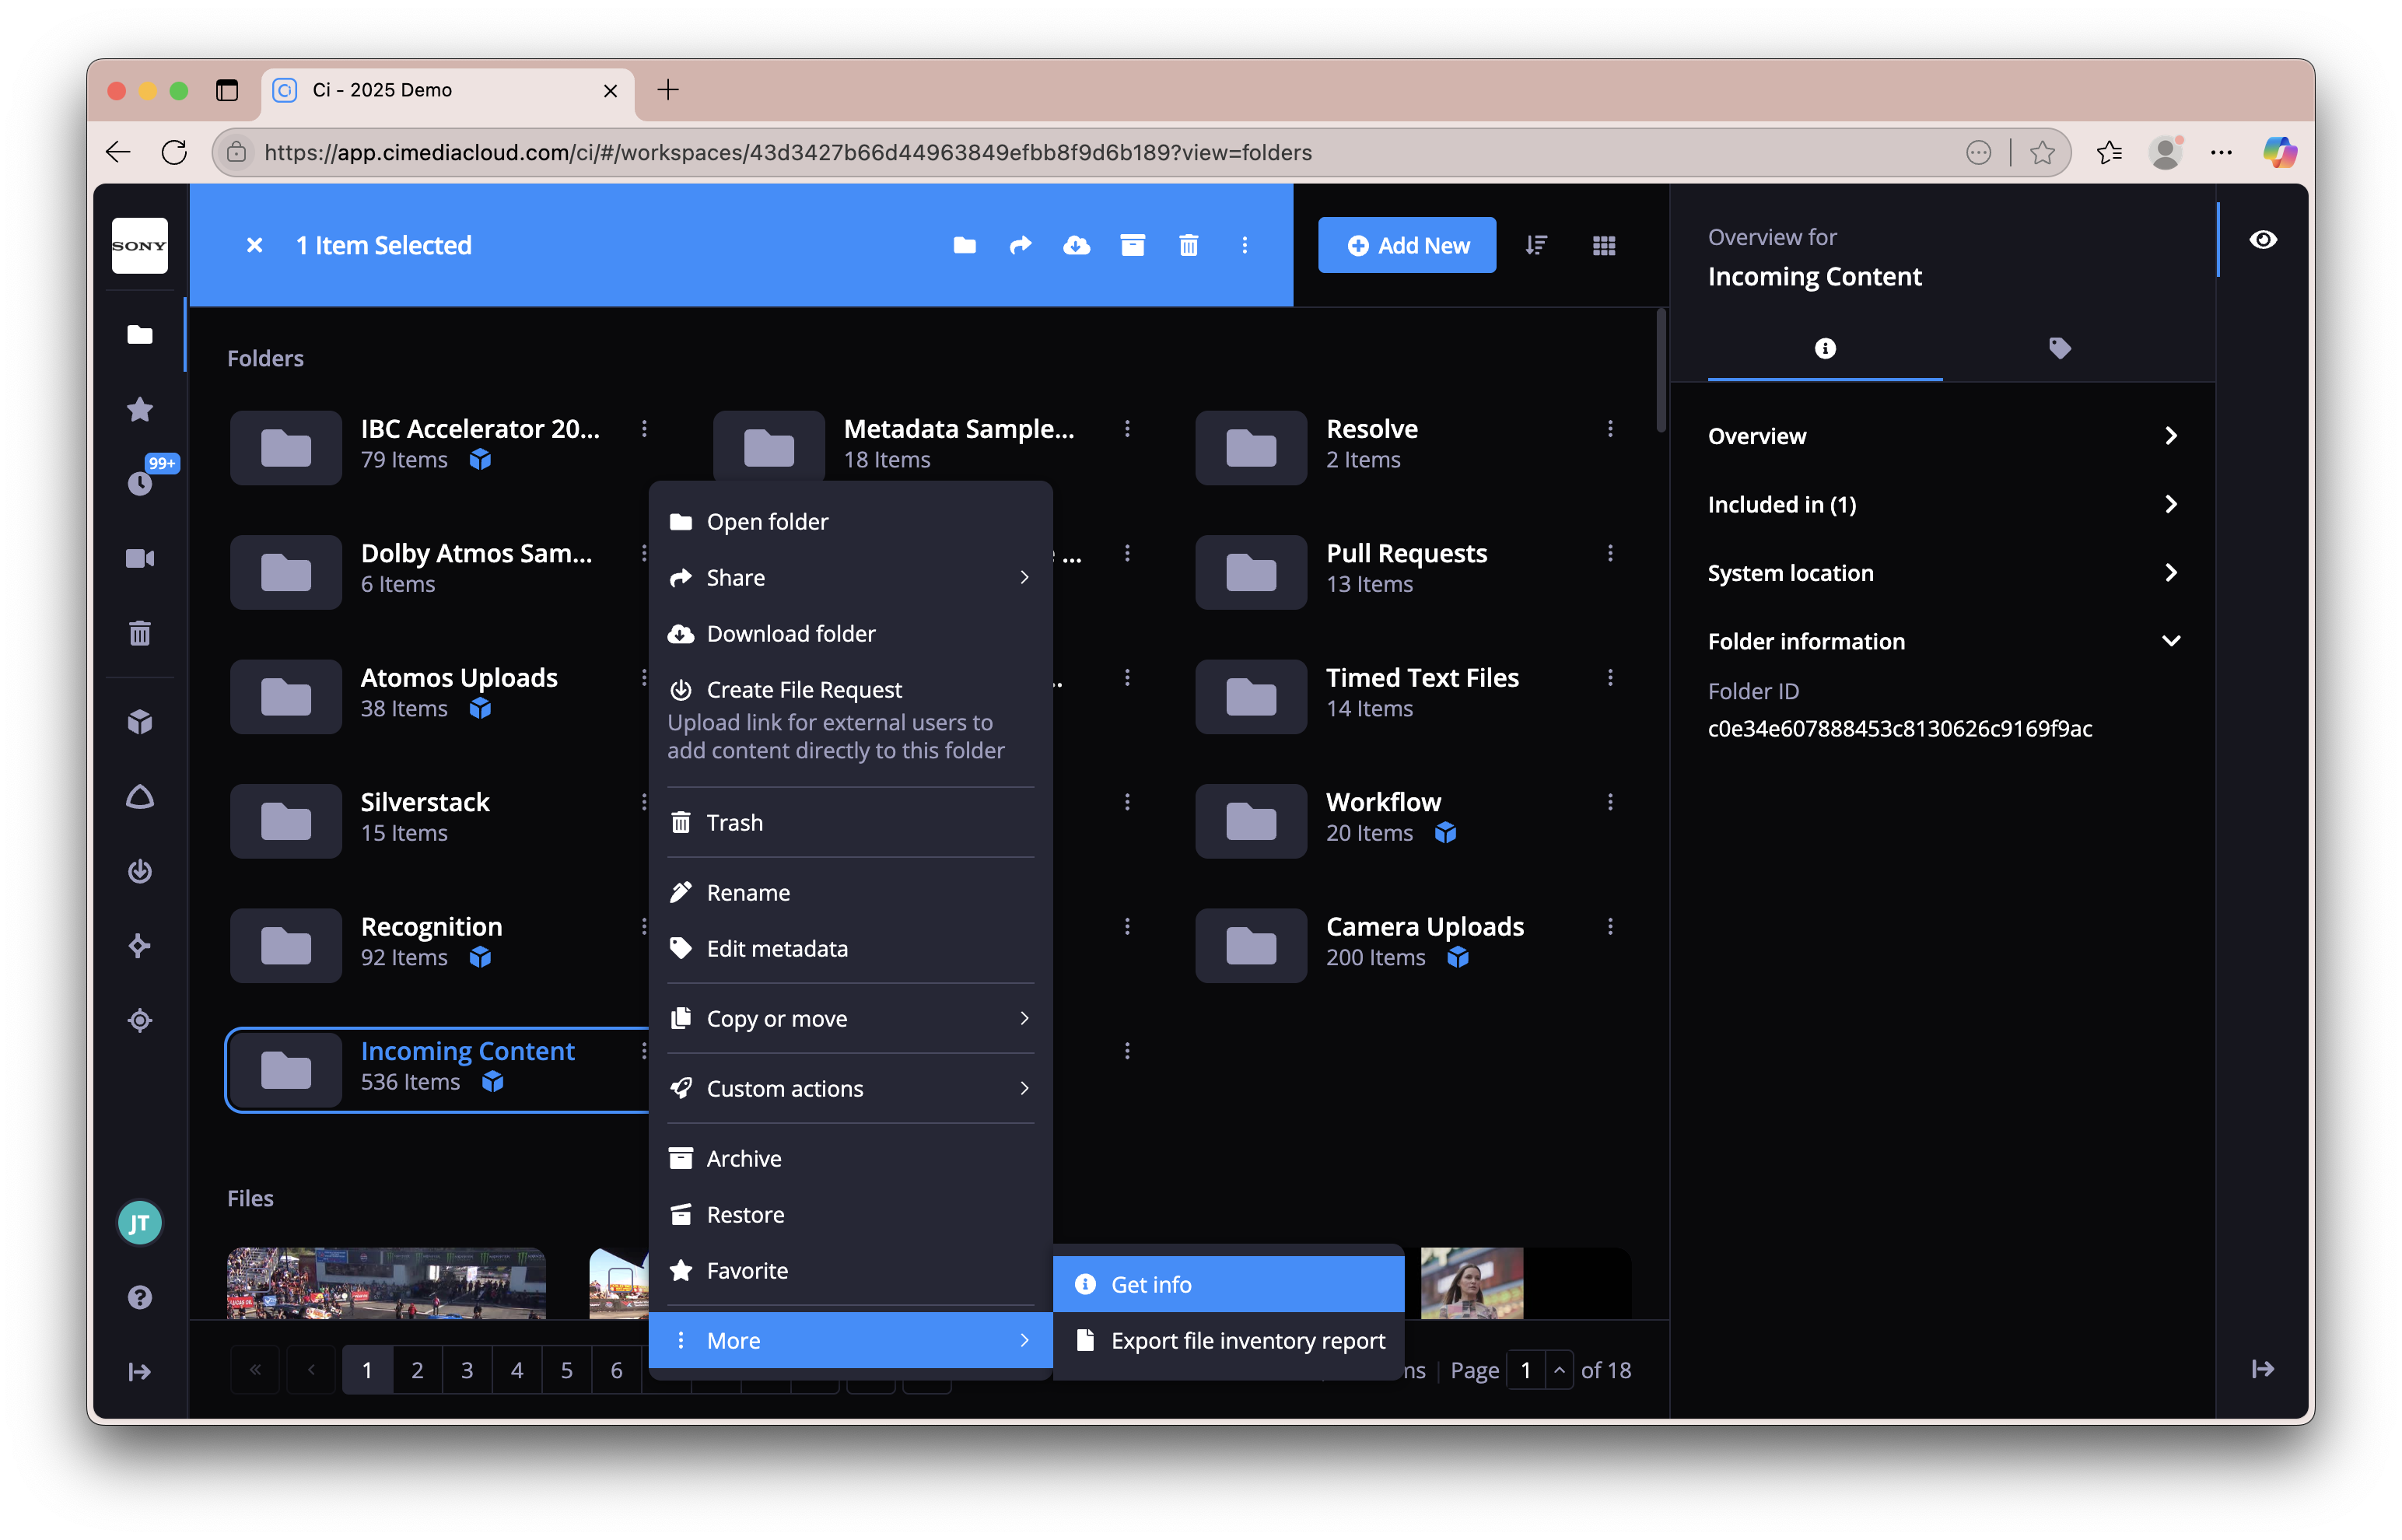Open a new browser tab

pos(668,90)
